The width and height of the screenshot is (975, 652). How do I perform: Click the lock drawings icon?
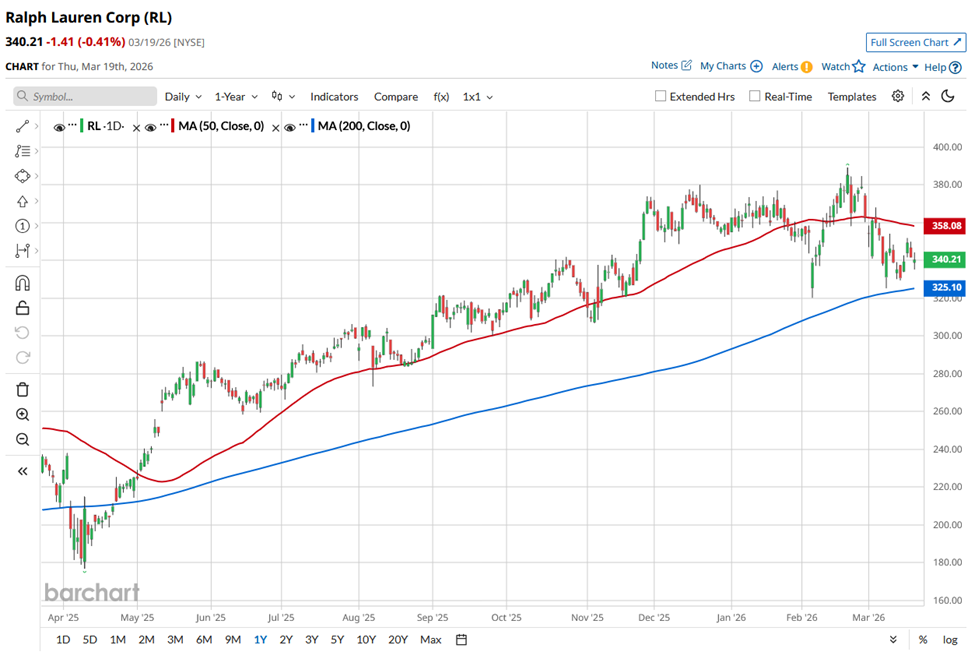22,308
